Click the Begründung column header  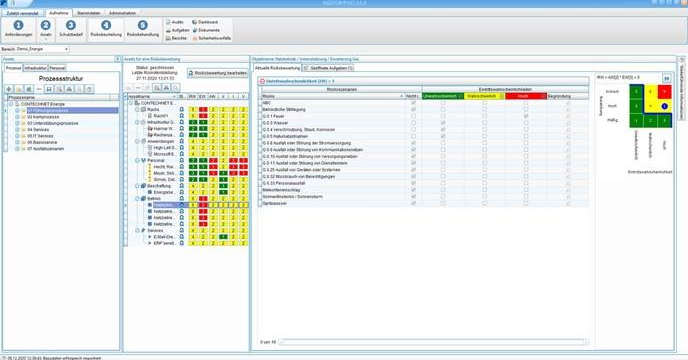(568, 96)
